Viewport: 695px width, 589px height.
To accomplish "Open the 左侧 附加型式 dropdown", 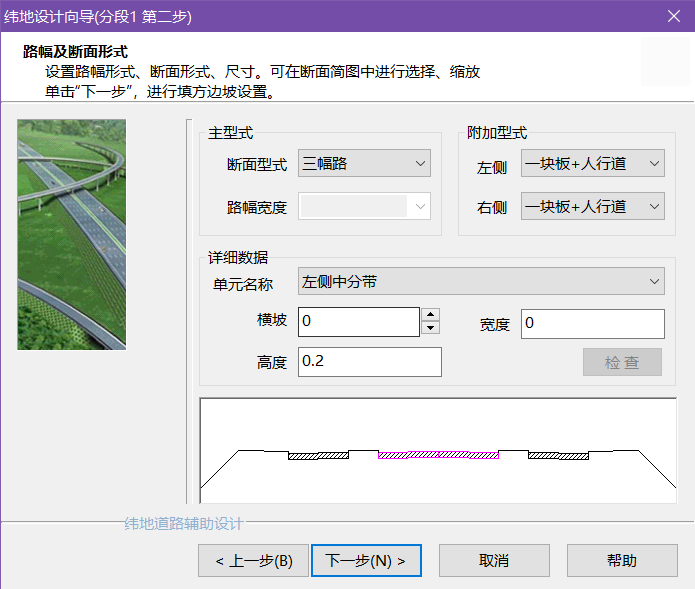I will tap(592, 163).
